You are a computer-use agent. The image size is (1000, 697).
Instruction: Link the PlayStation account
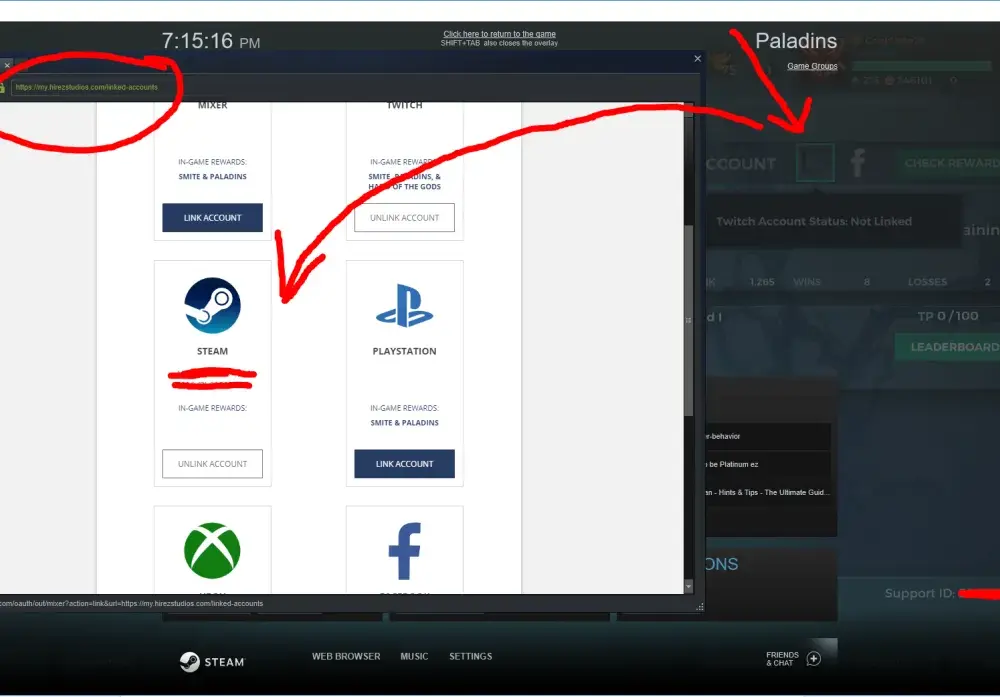point(404,464)
